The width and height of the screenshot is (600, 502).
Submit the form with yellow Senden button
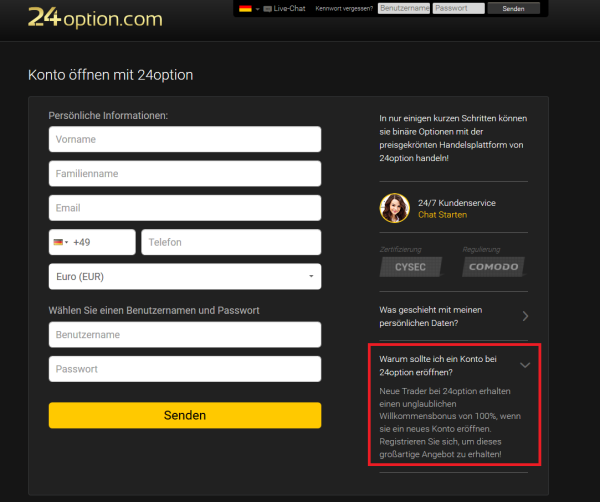(185, 415)
